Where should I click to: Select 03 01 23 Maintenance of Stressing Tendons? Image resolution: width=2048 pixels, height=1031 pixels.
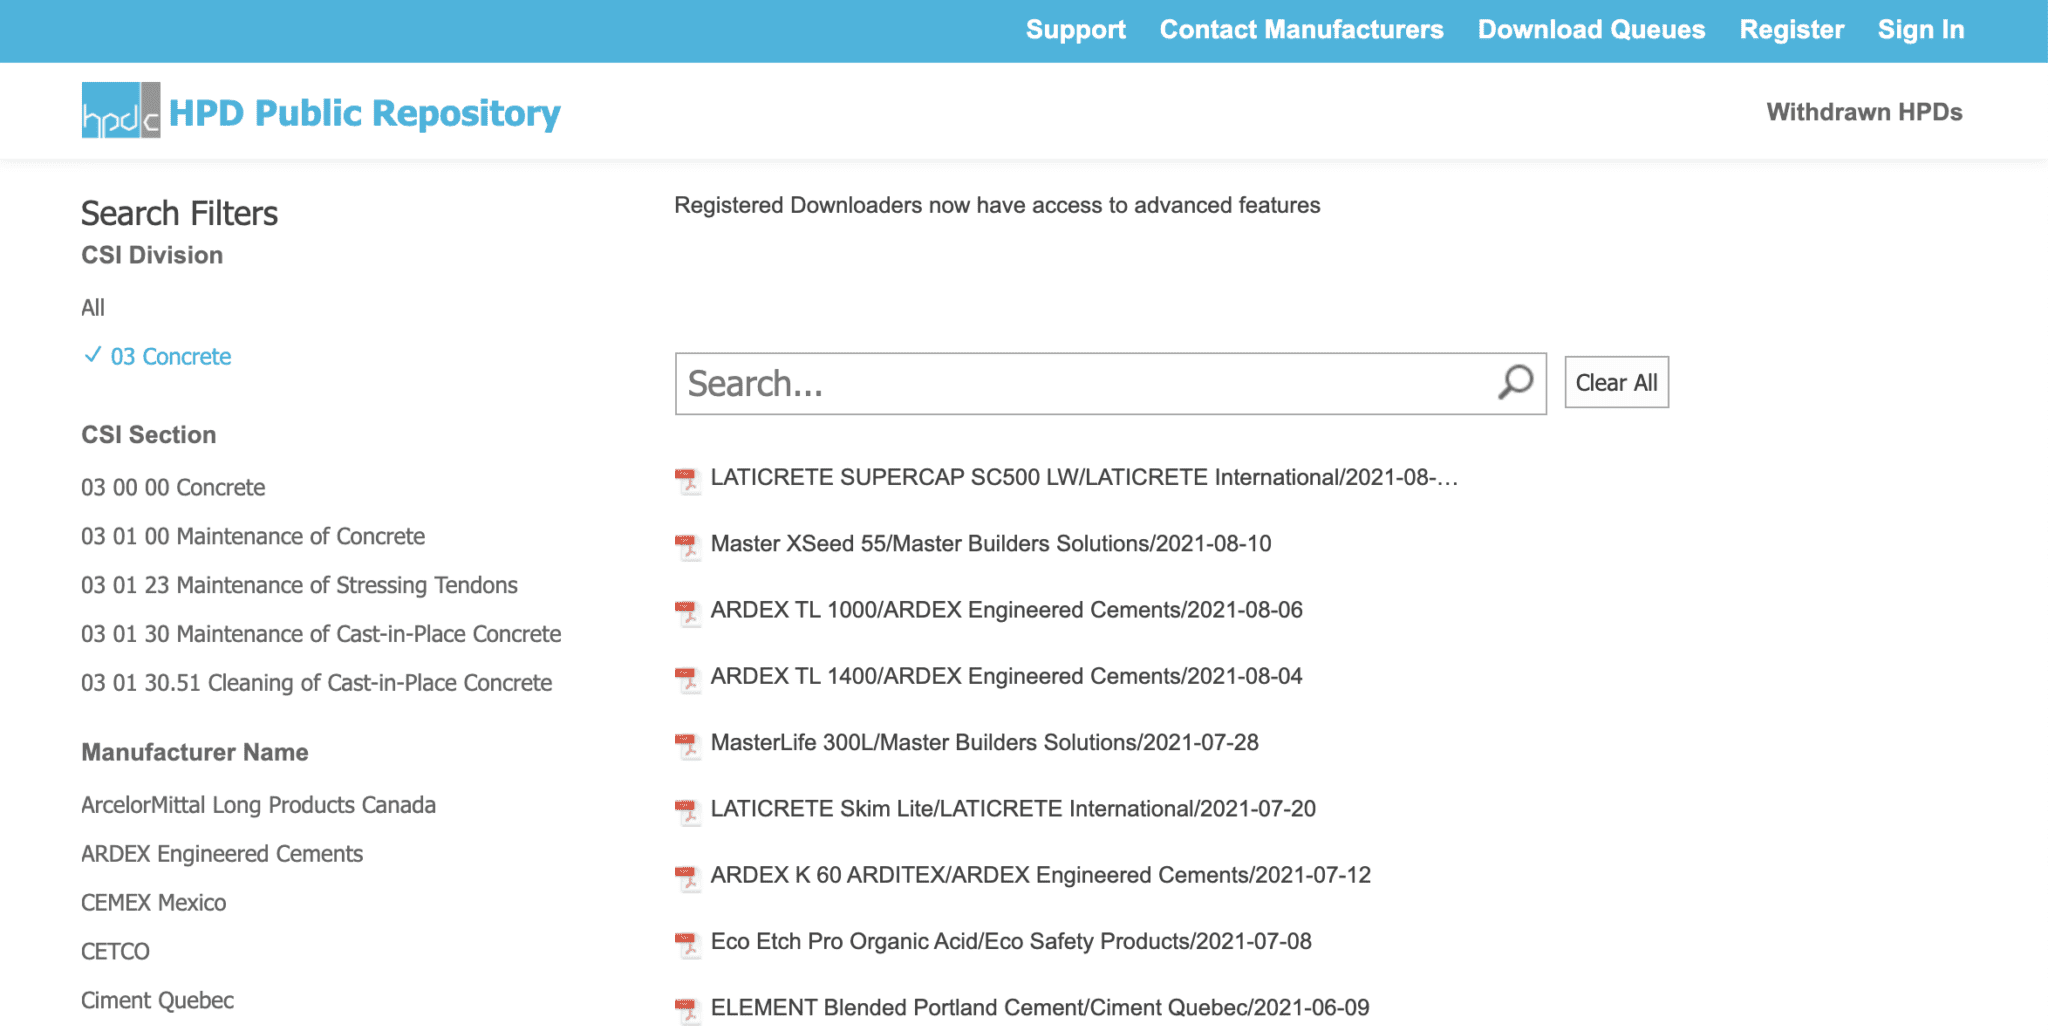point(299,586)
